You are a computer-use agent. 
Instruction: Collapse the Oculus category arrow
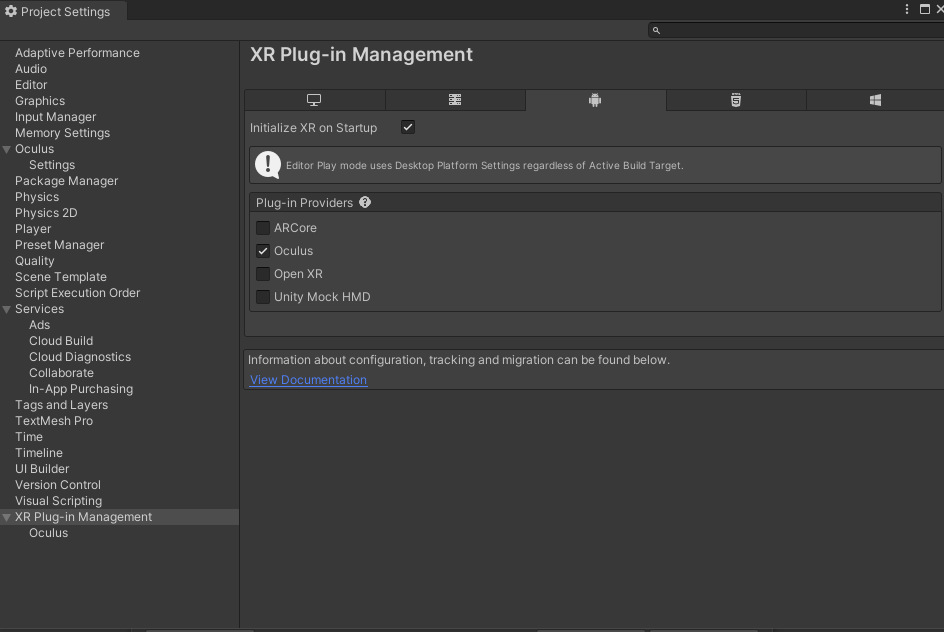click(x=7, y=149)
